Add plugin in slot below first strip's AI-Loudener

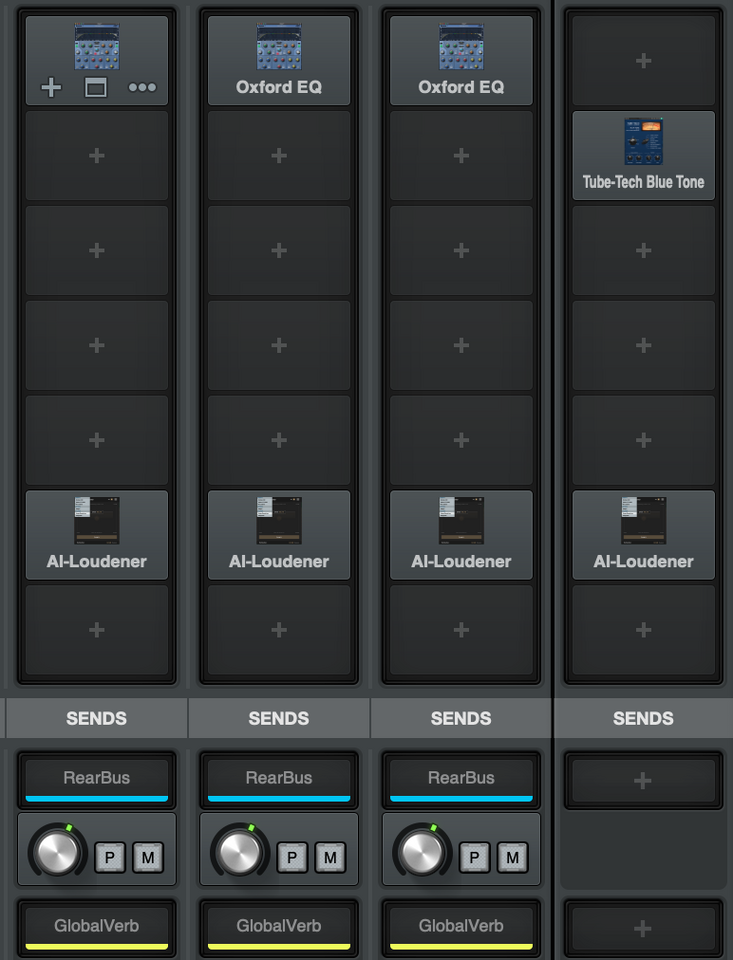coord(97,630)
